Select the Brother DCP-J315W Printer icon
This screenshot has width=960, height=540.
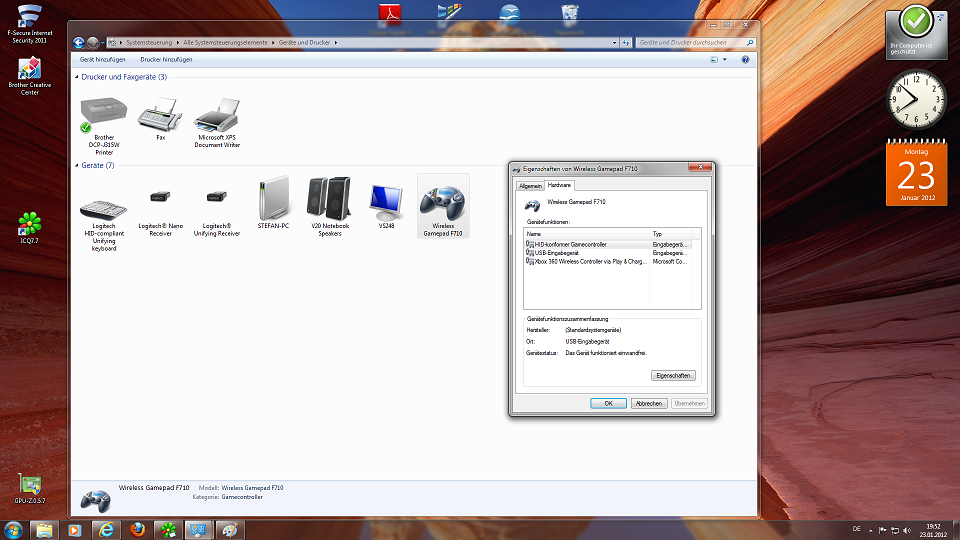[103, 126]
